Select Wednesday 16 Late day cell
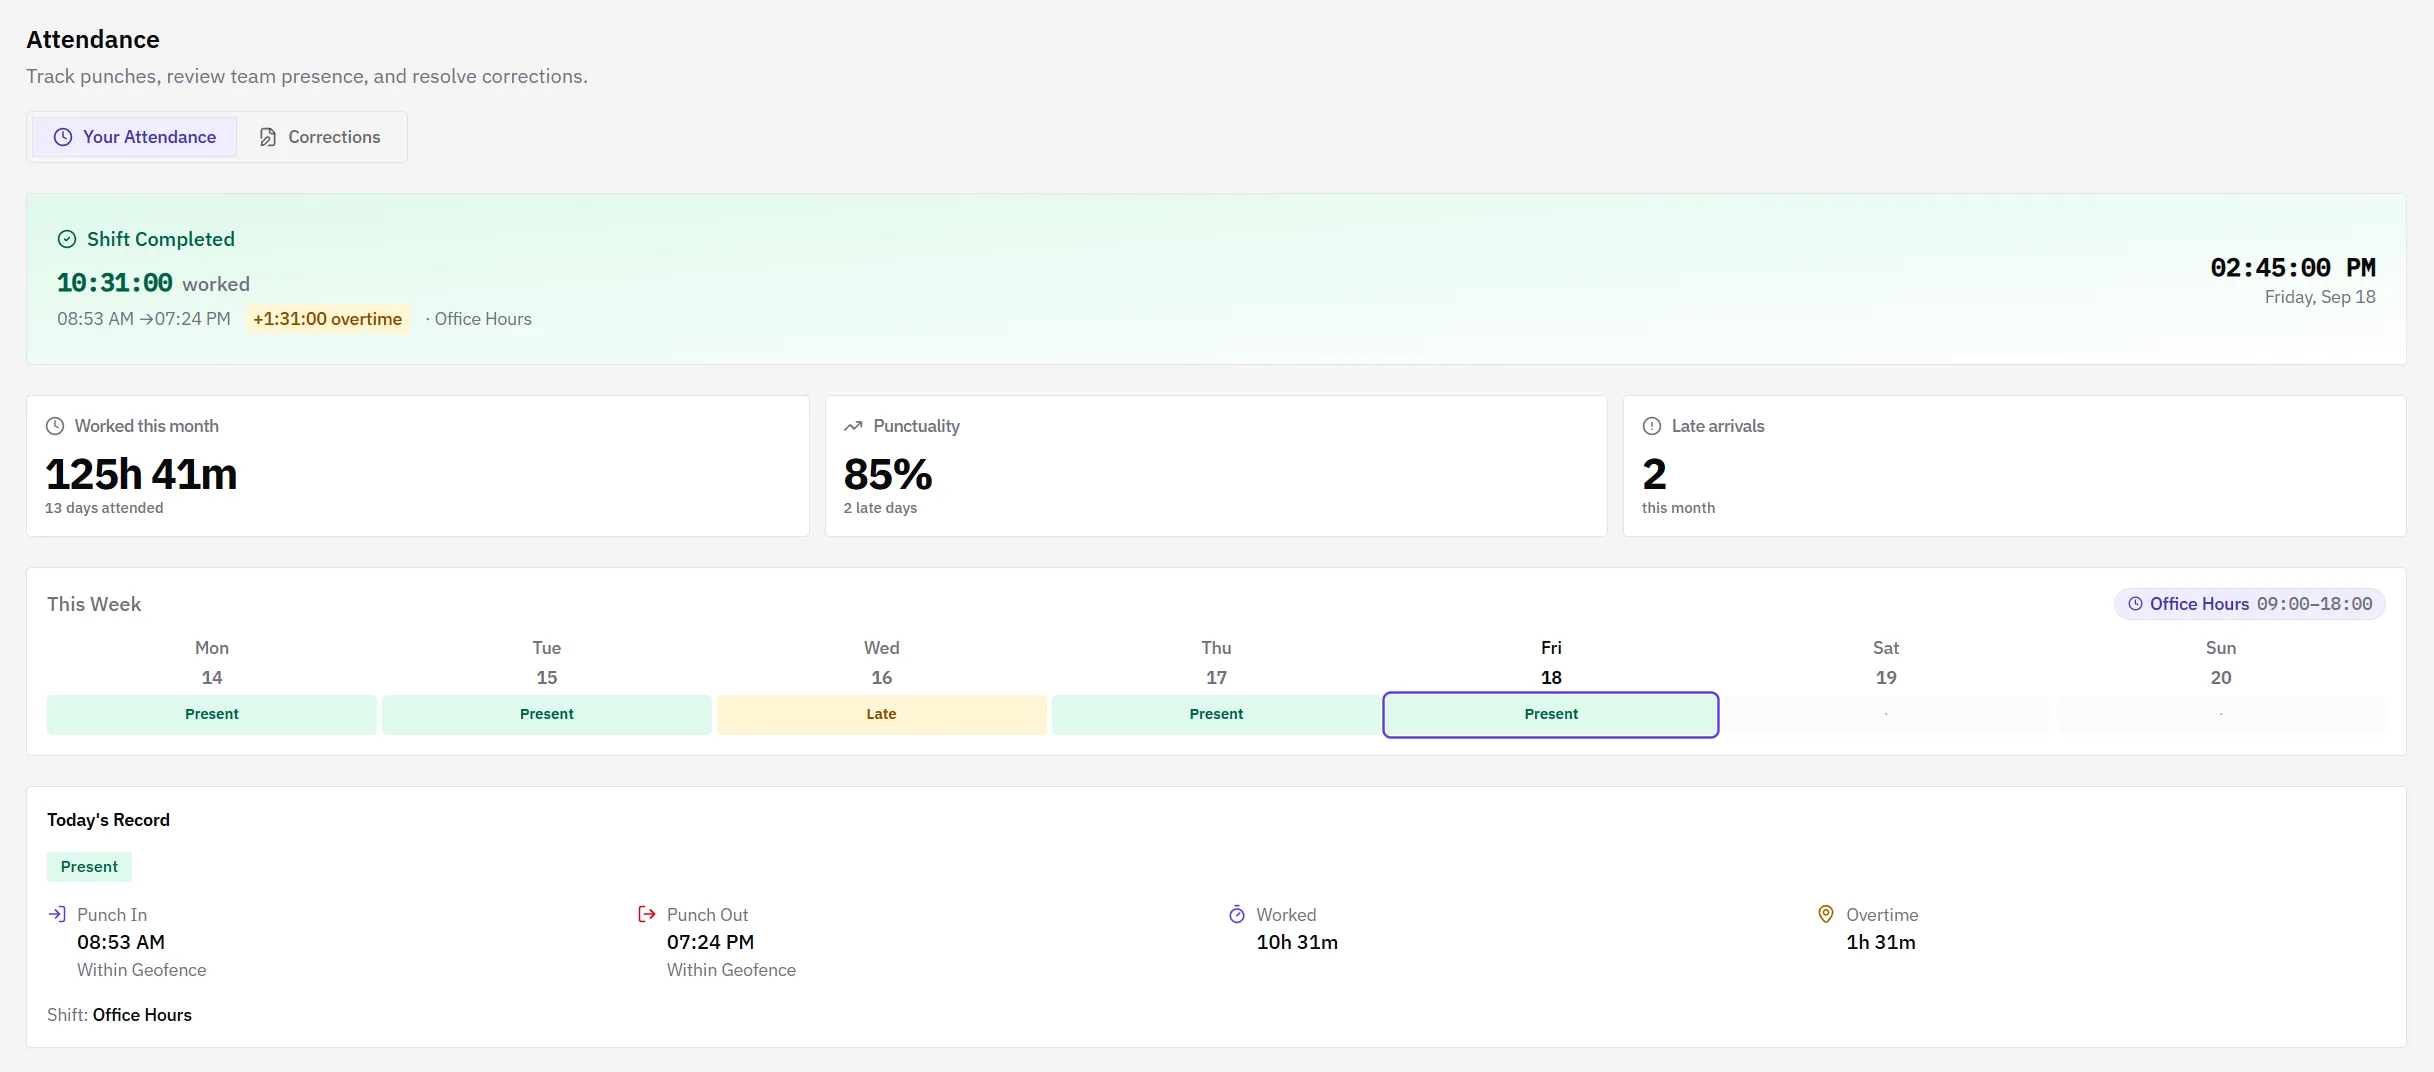 click(882, 714)
